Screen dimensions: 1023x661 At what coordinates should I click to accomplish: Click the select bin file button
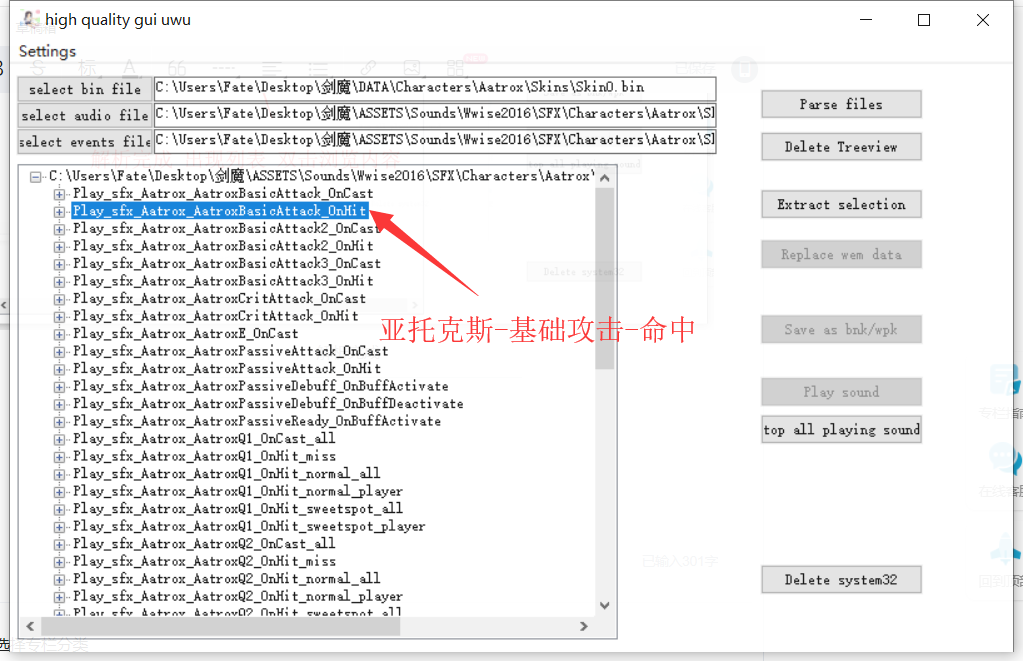(85, 89)
